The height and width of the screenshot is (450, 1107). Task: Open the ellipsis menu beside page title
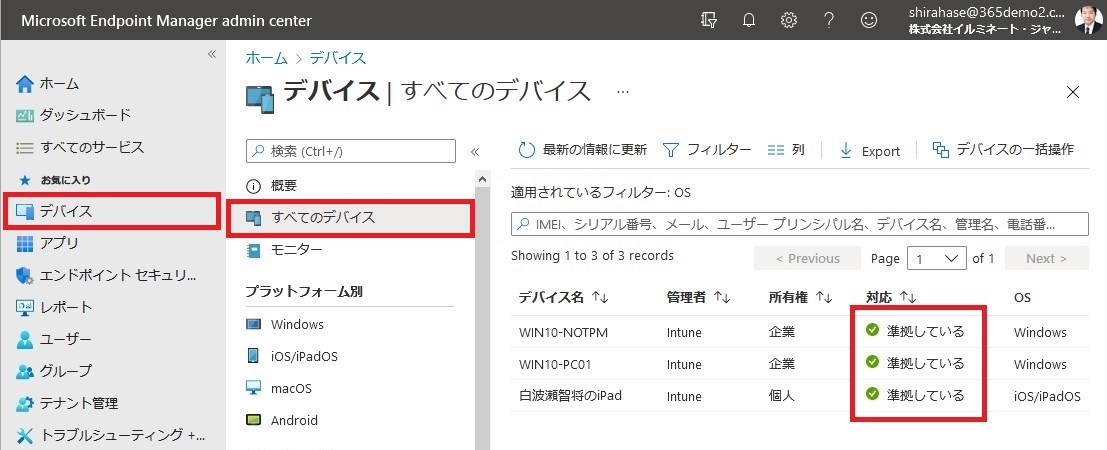(x=622, y=92)
